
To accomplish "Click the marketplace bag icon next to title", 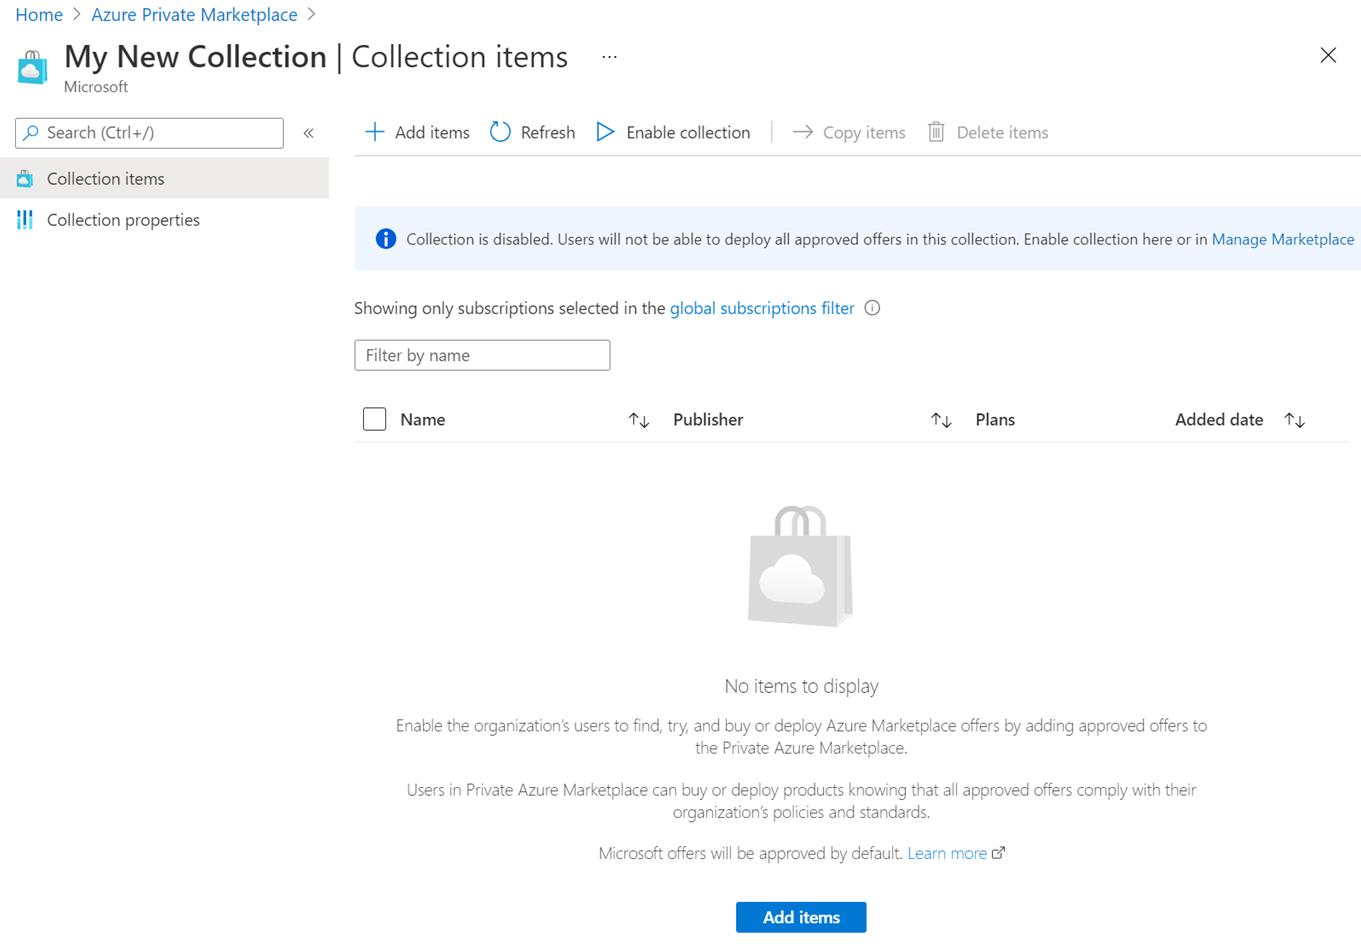I will coord(32,67).
